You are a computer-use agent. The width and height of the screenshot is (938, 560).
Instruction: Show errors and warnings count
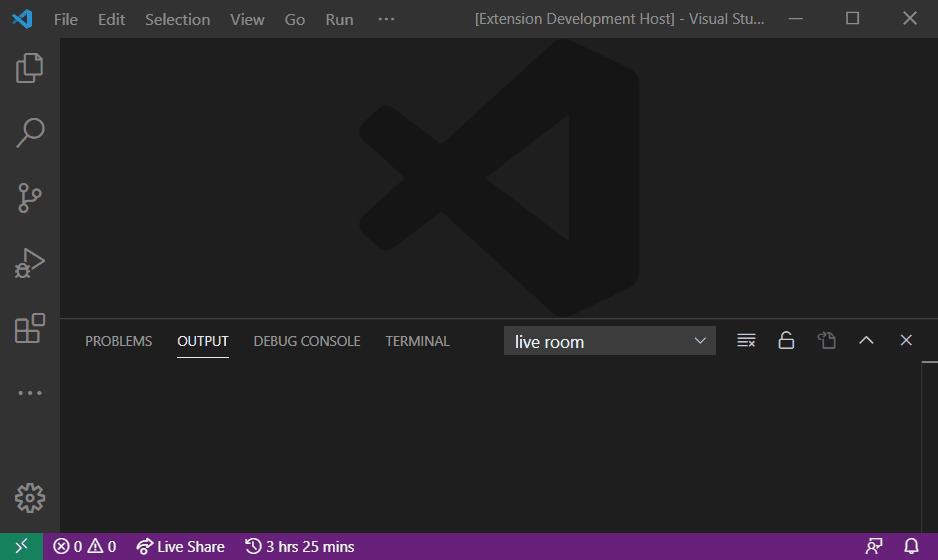(x=84, y=546)
